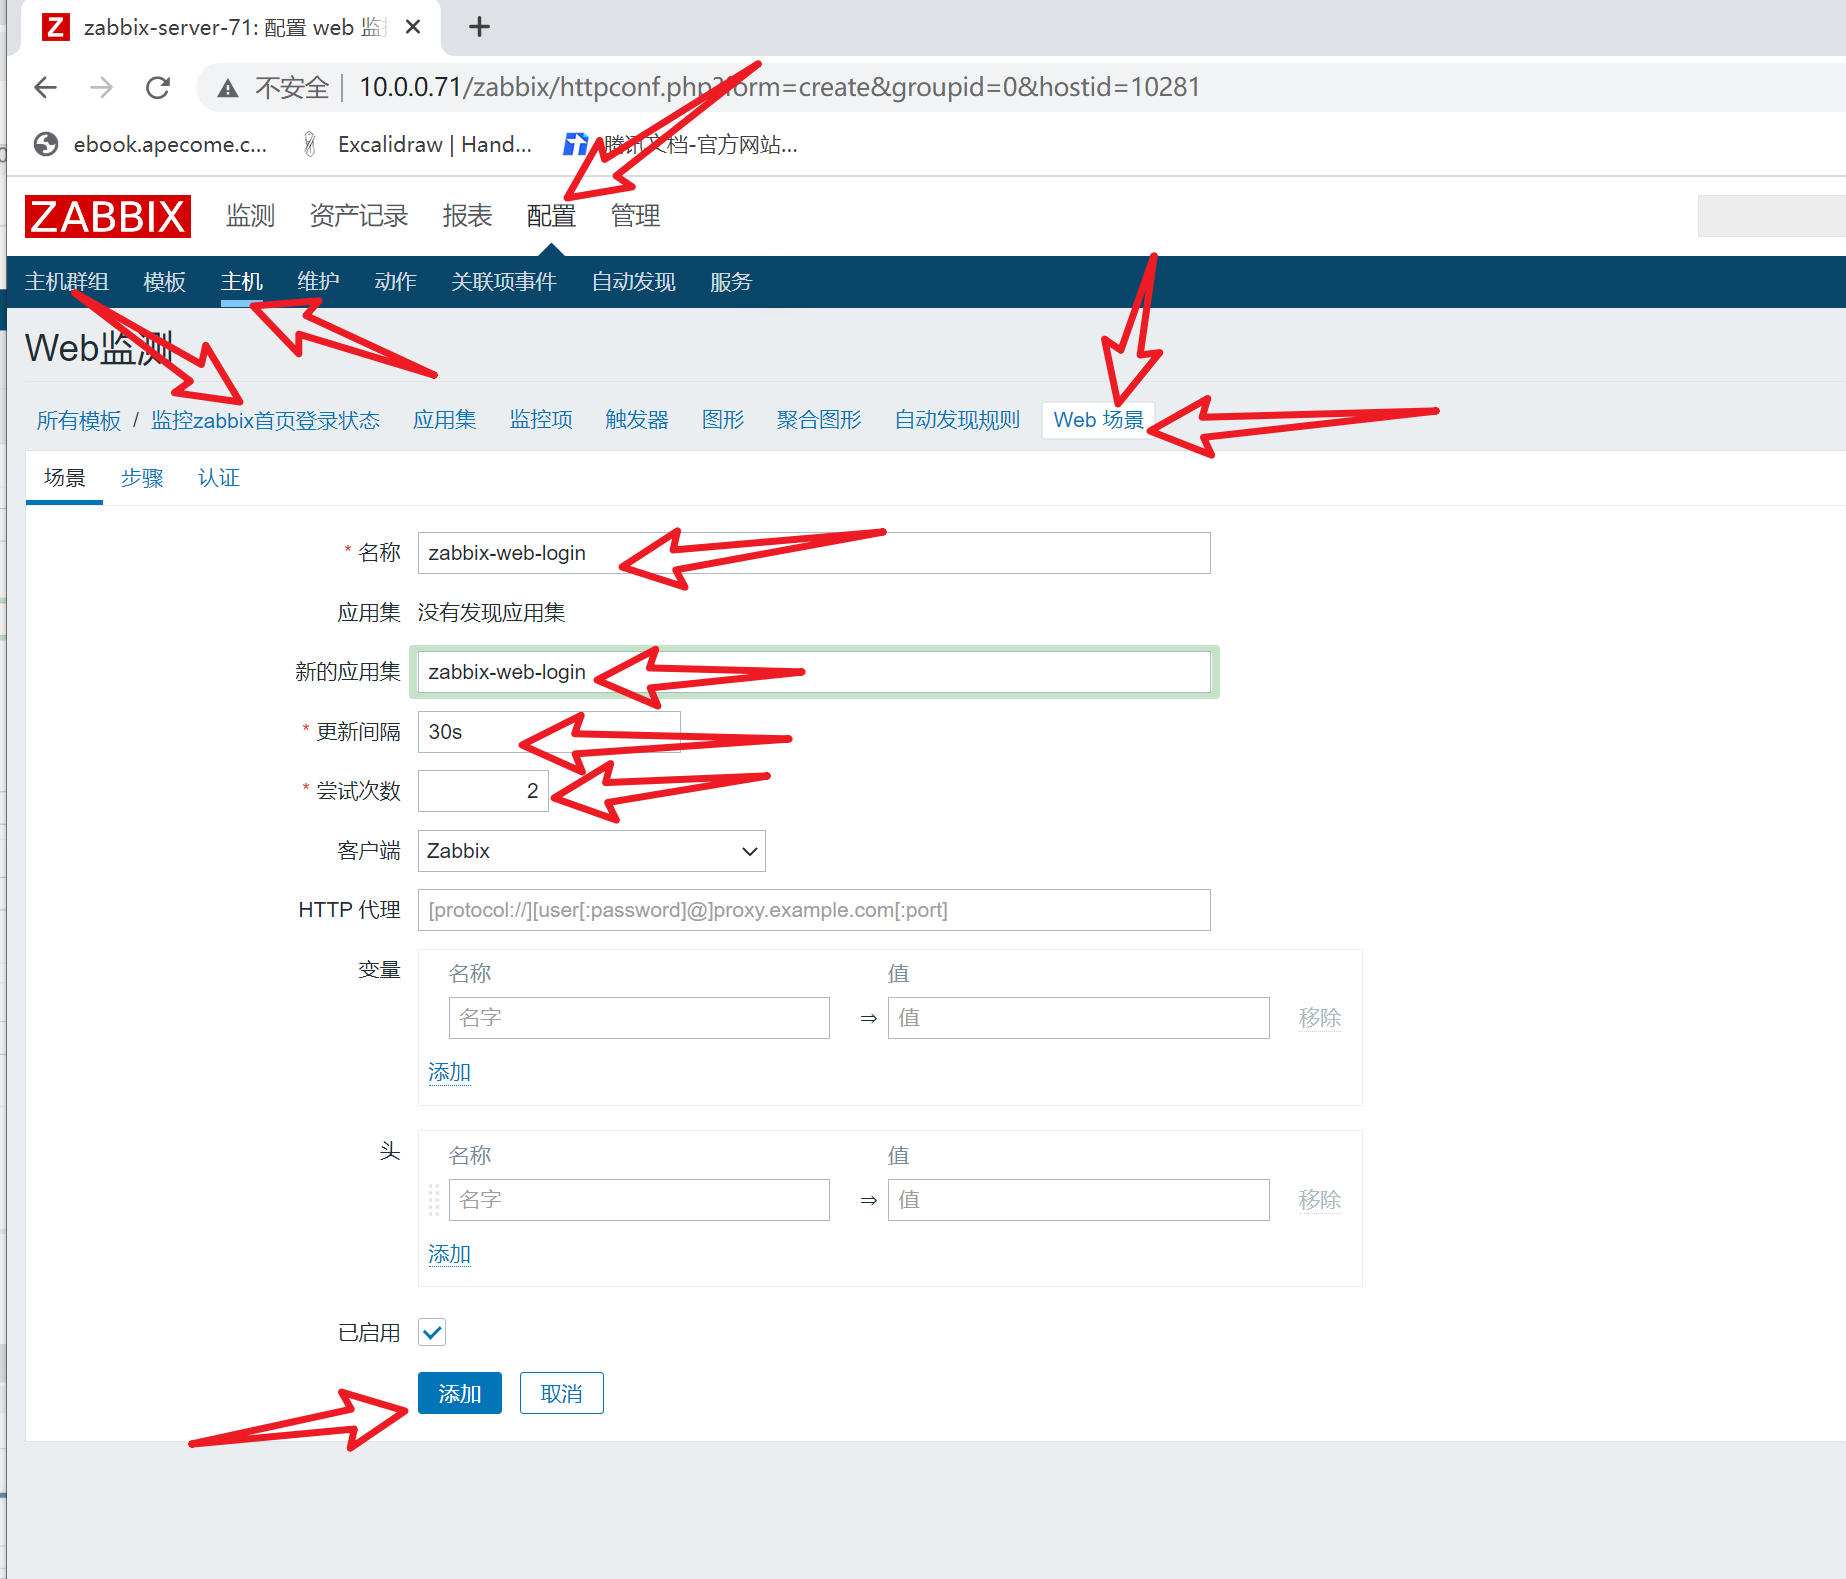Click the browser forward arrow
This screenshot has width=1846, height=1579.
tap(101, 88)
